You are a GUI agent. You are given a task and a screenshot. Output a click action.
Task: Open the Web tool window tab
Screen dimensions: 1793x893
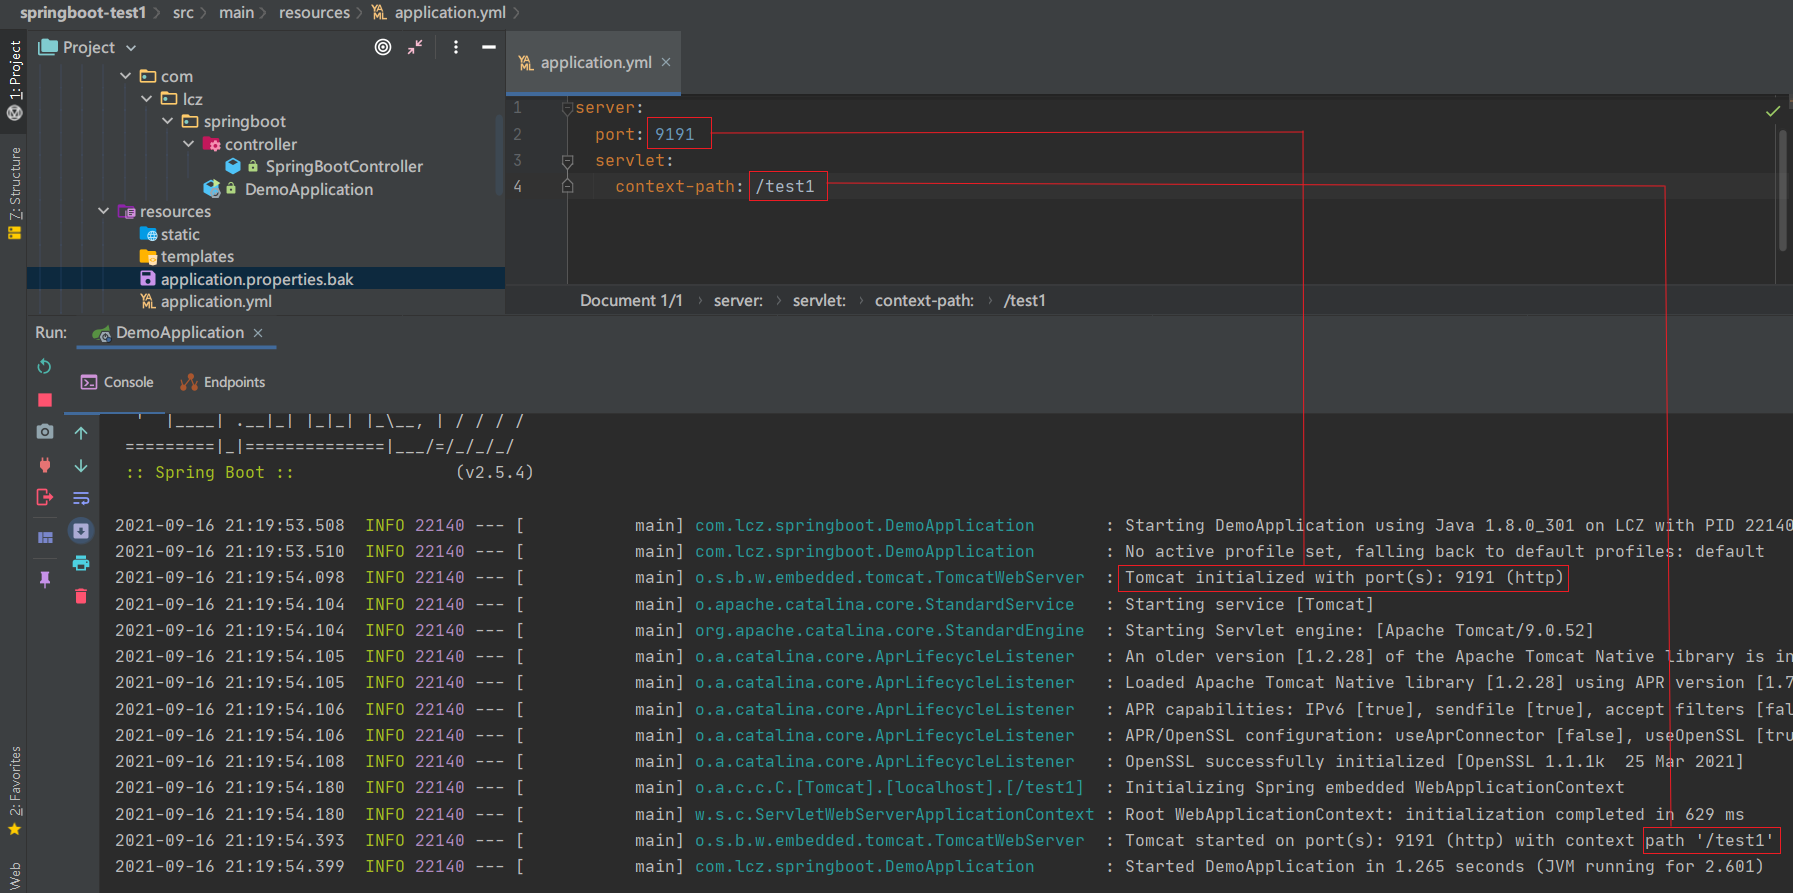click(x=14, y=876)
